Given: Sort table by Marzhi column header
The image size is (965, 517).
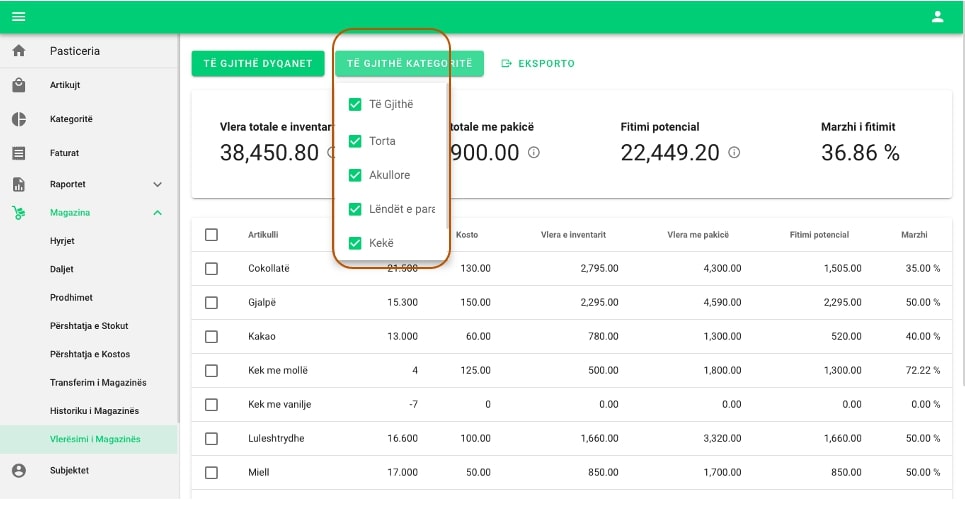Looking at the screenshot, I should tap(914, 235).
